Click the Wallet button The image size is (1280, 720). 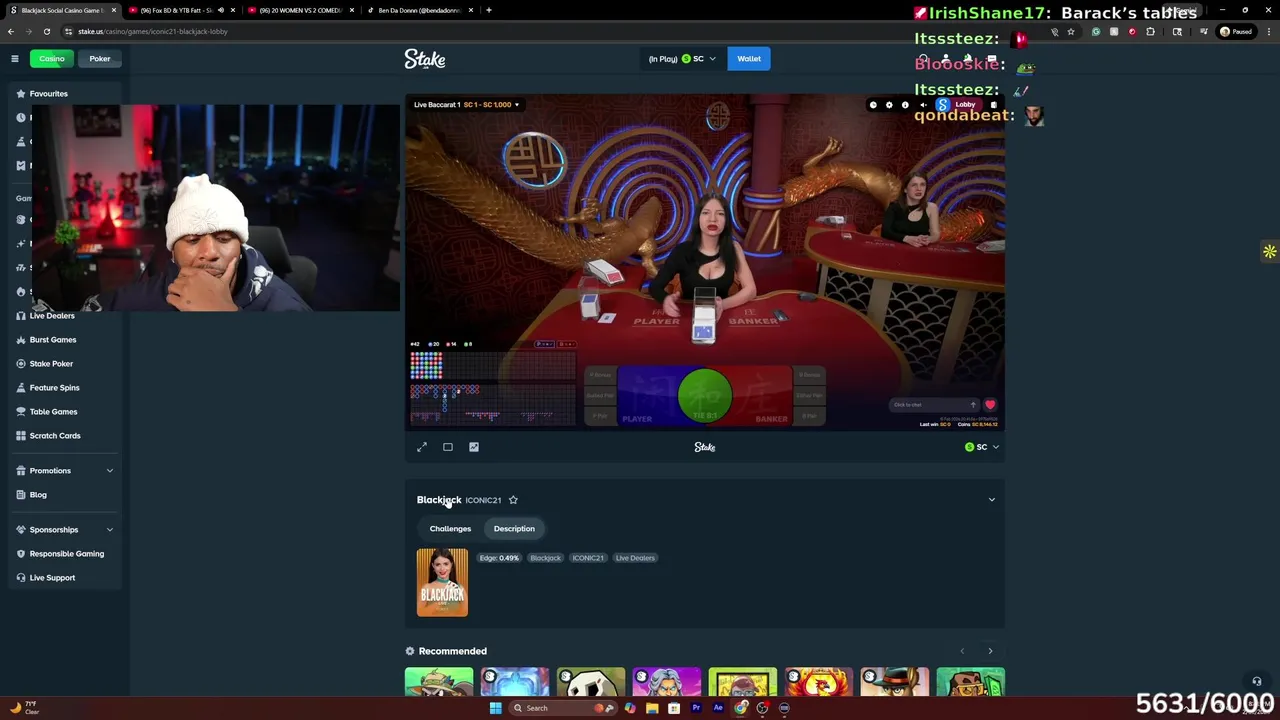coord(749,59)
